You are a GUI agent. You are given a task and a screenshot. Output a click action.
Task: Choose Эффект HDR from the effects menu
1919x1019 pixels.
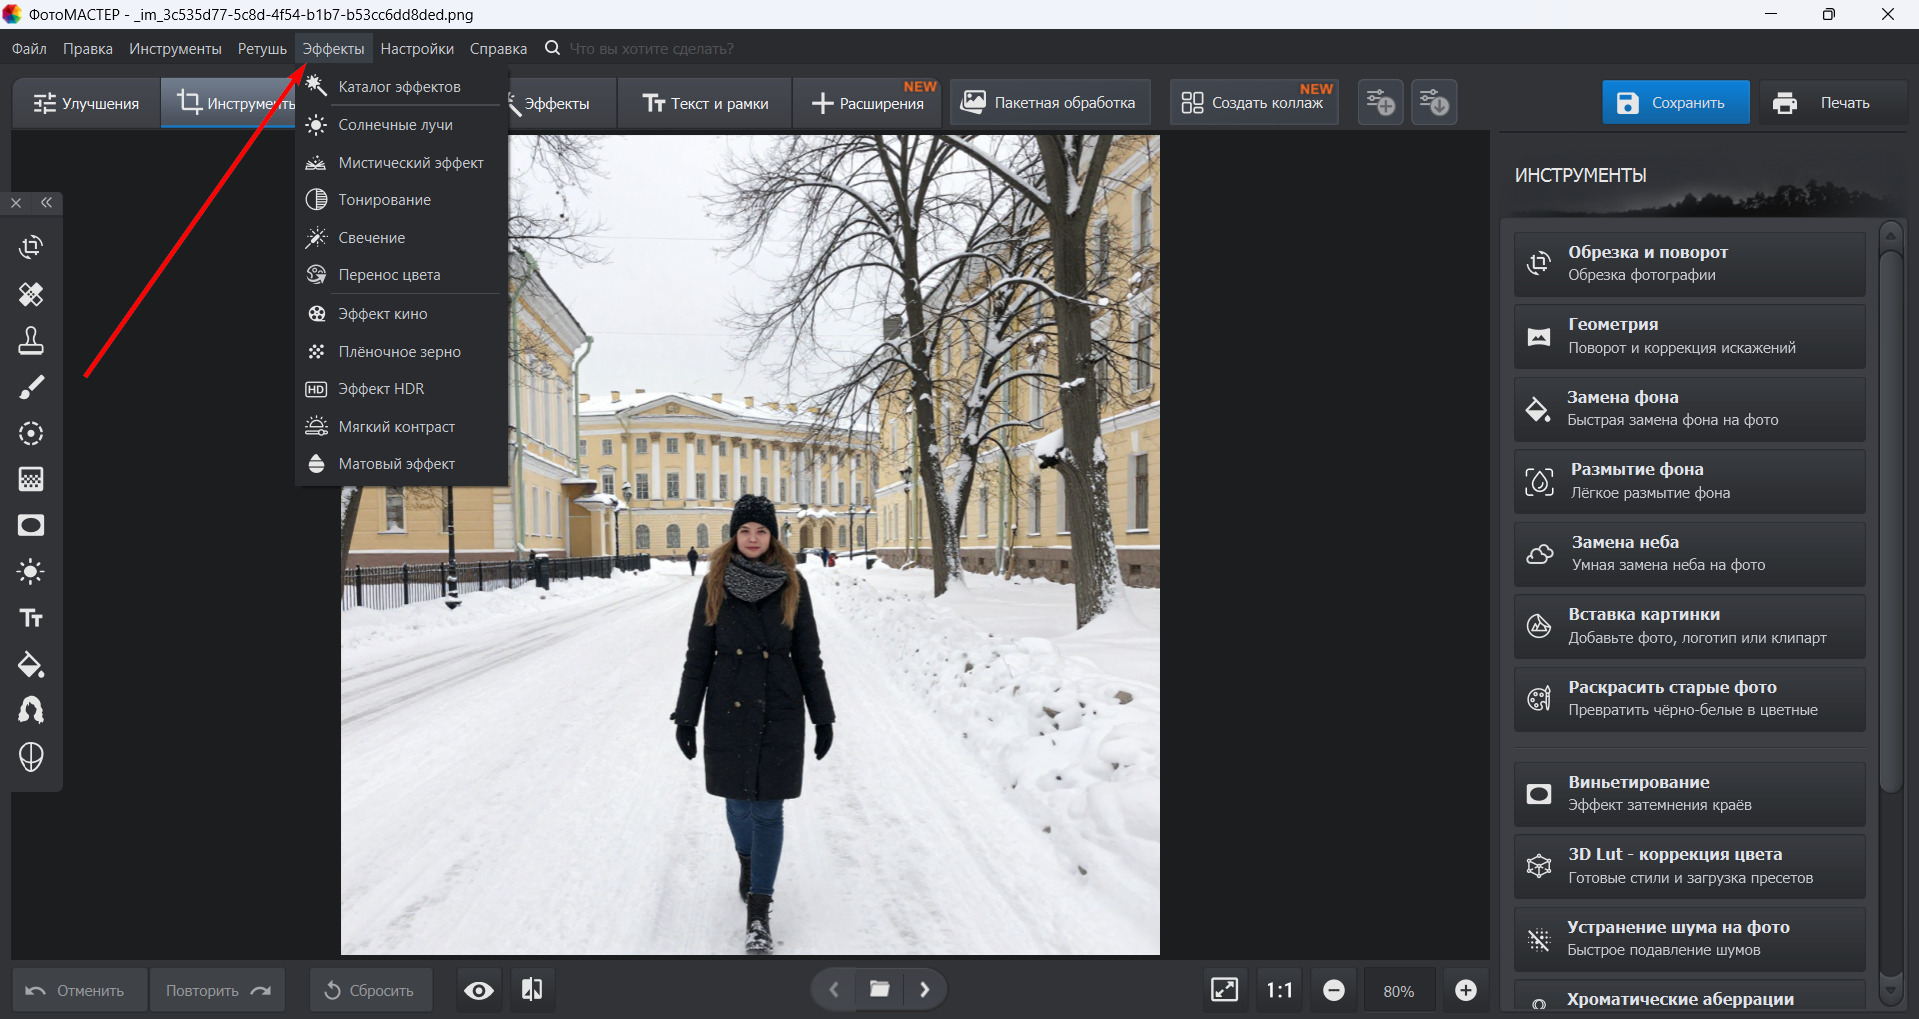[x=381, y=389]
